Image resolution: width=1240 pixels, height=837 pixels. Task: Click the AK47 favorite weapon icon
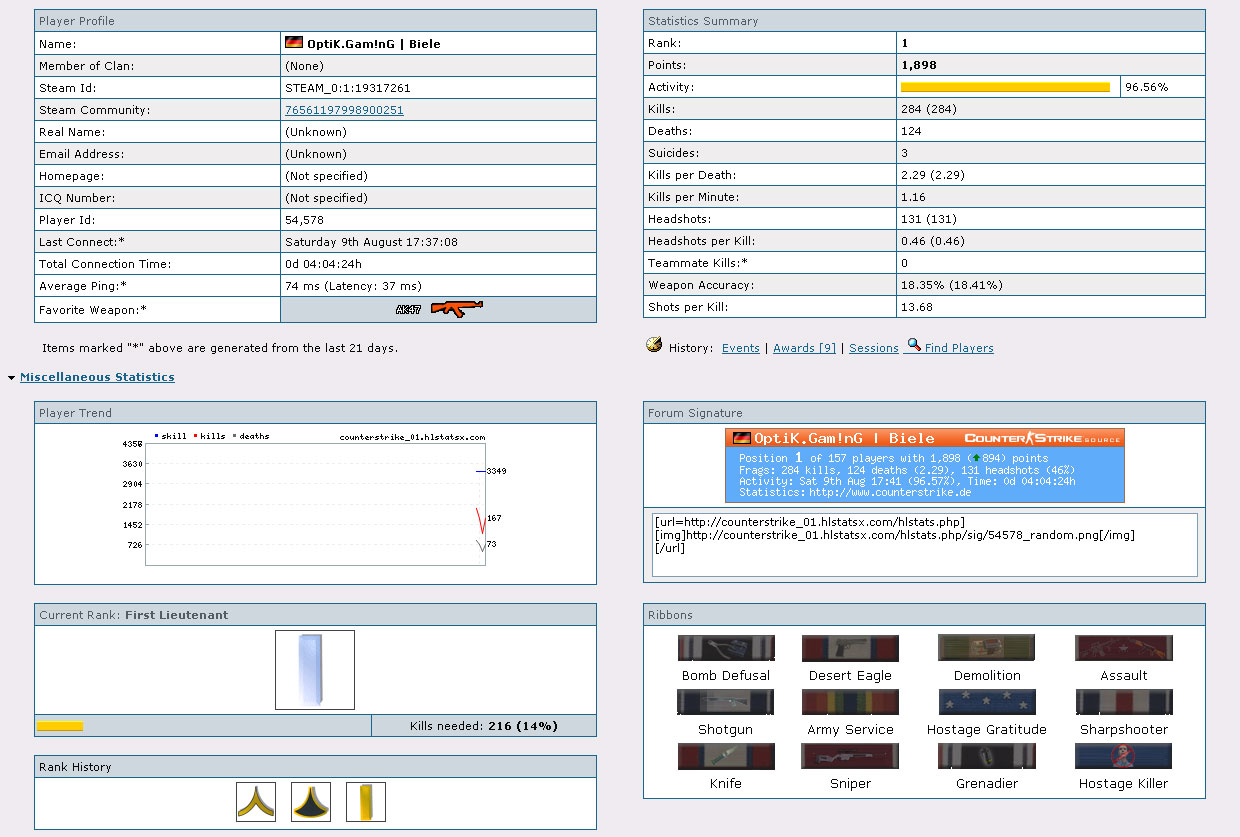tap(440, 309)
